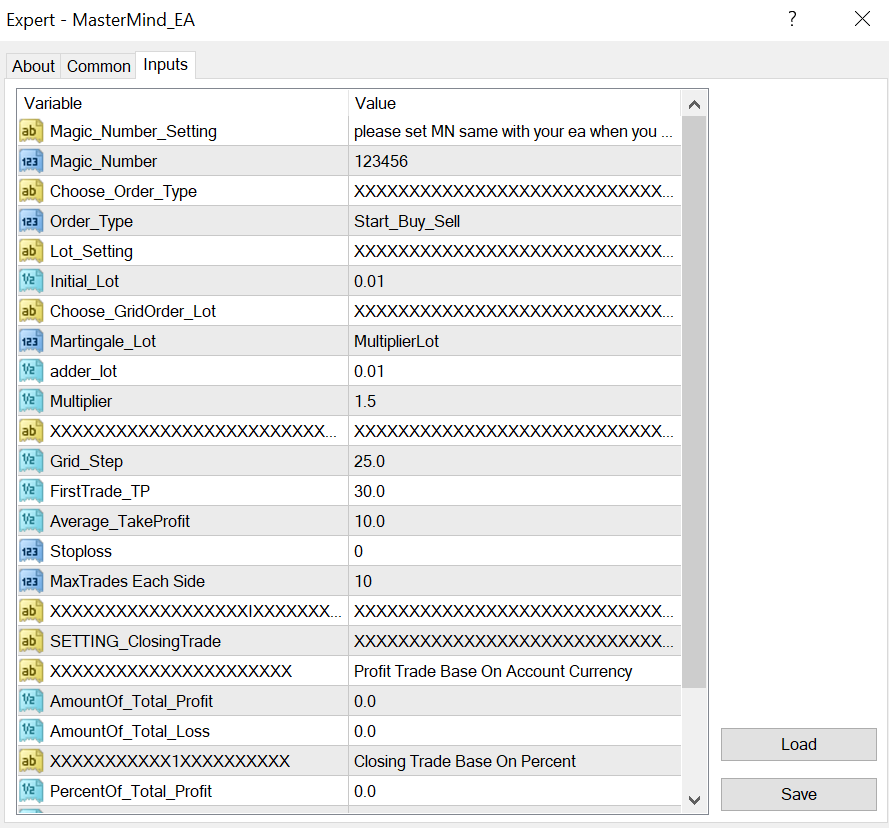
Task: Click the help question mark button
Action: tap(792, 19)
